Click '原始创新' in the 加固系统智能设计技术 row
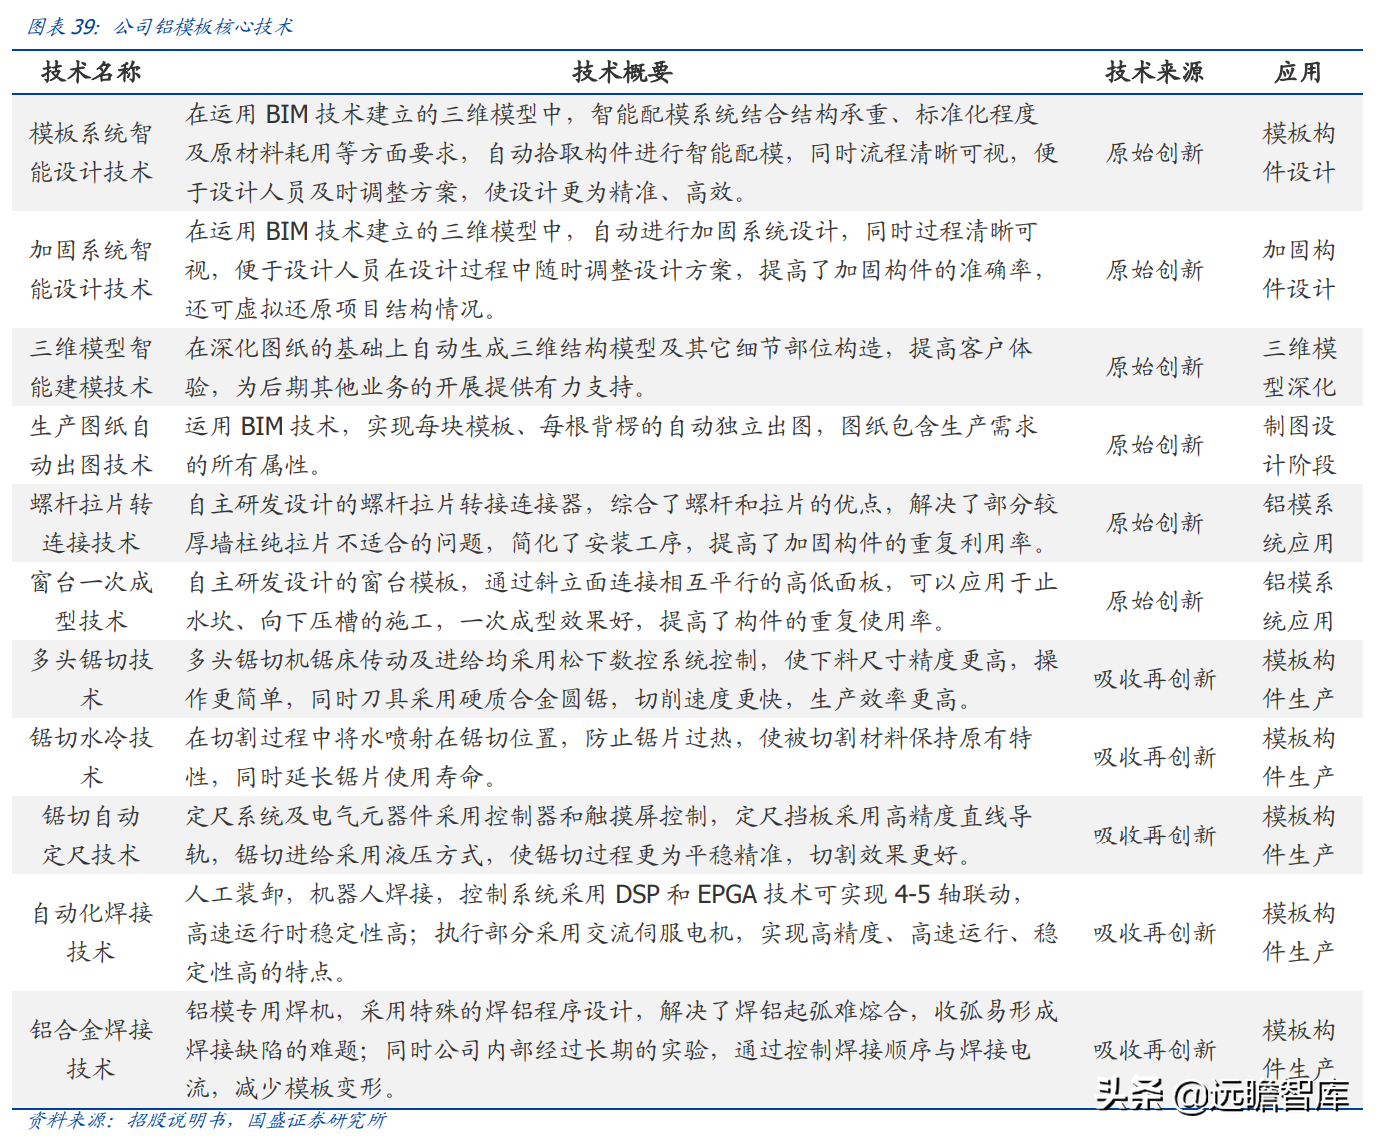This screenshot has width=1380, height=1144. click(x=1154, y=270)
